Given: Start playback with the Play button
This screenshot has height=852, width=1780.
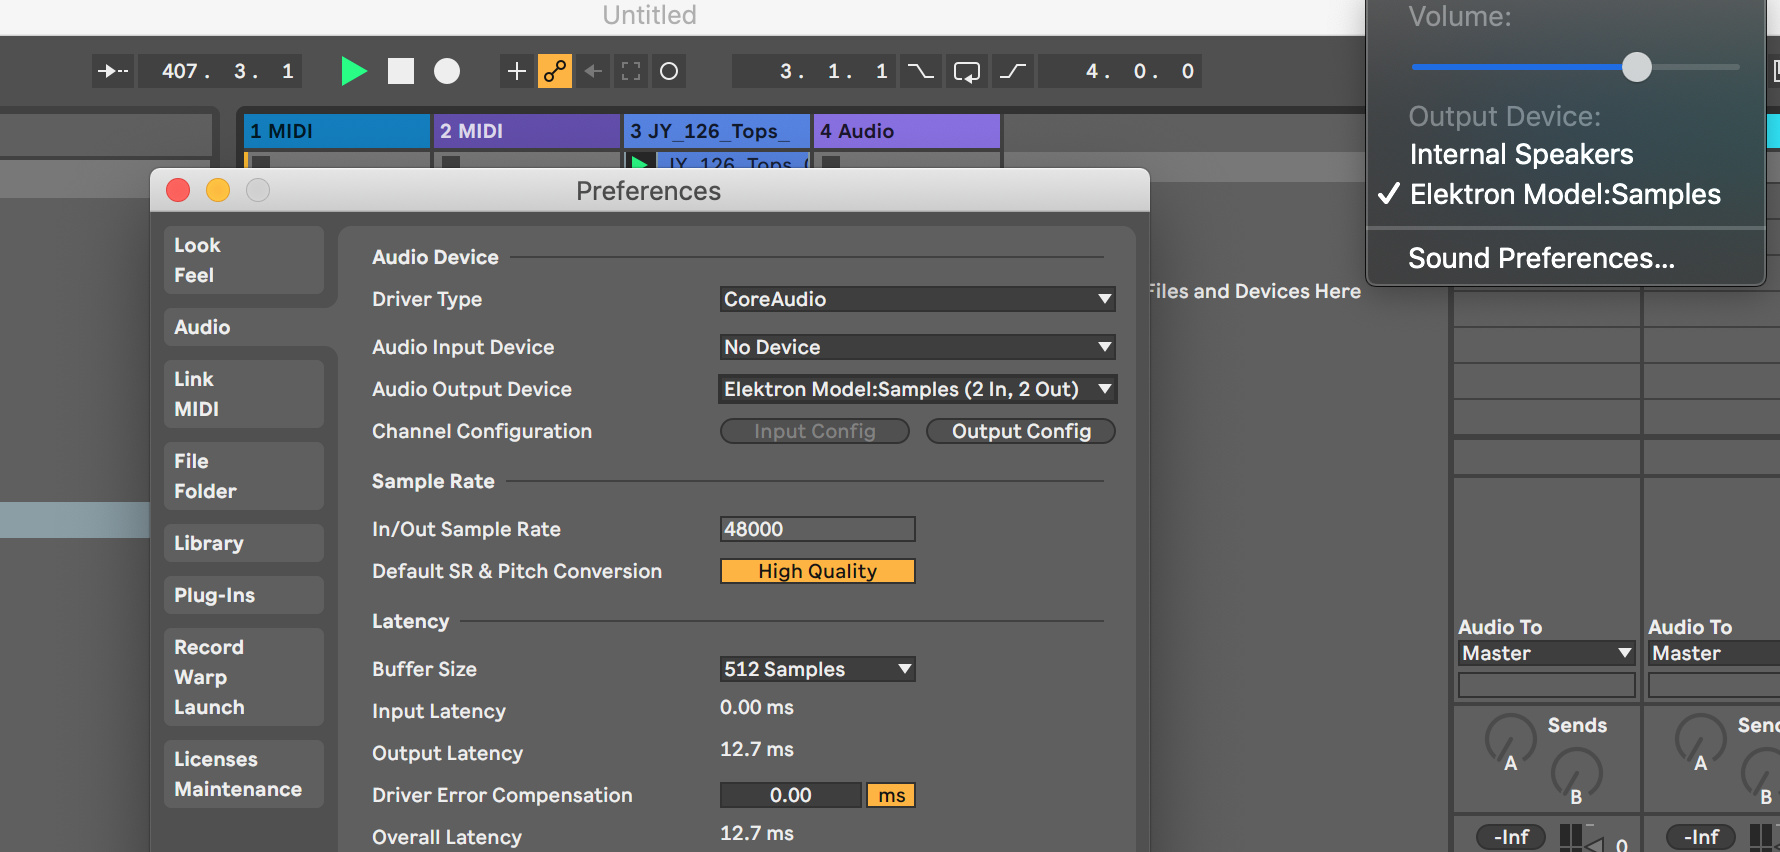Looking at the screenshot, I should pos(353,71).
